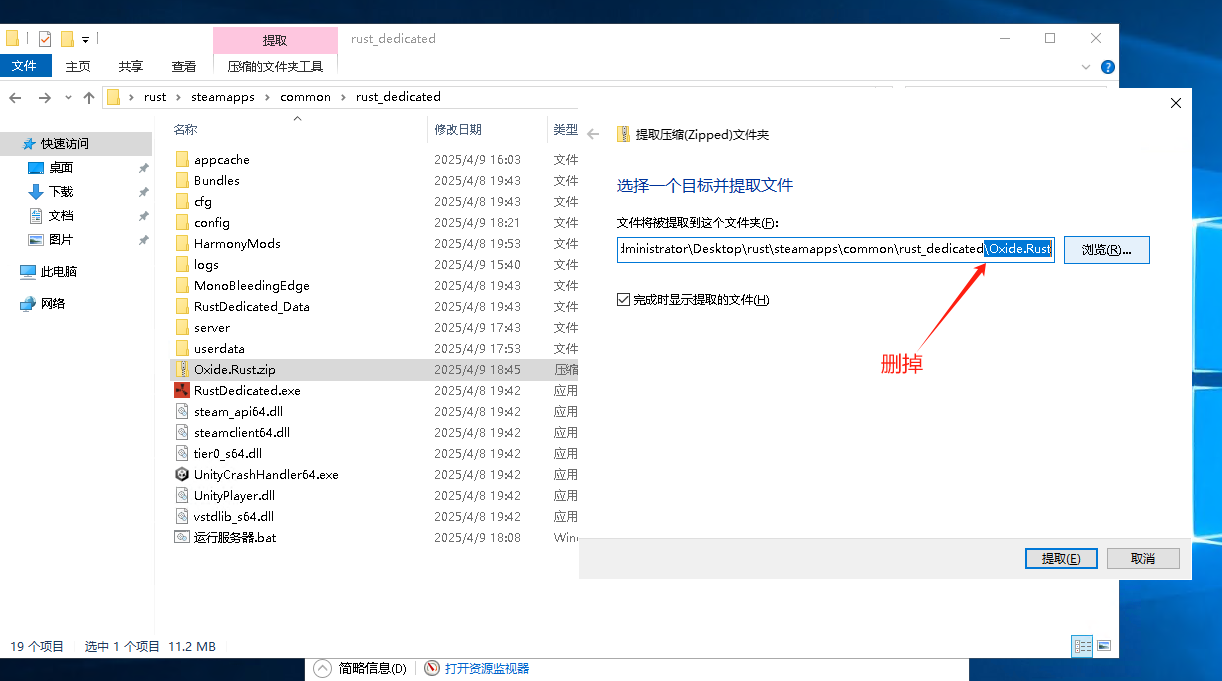Select the config folder icon

(182, 222)
